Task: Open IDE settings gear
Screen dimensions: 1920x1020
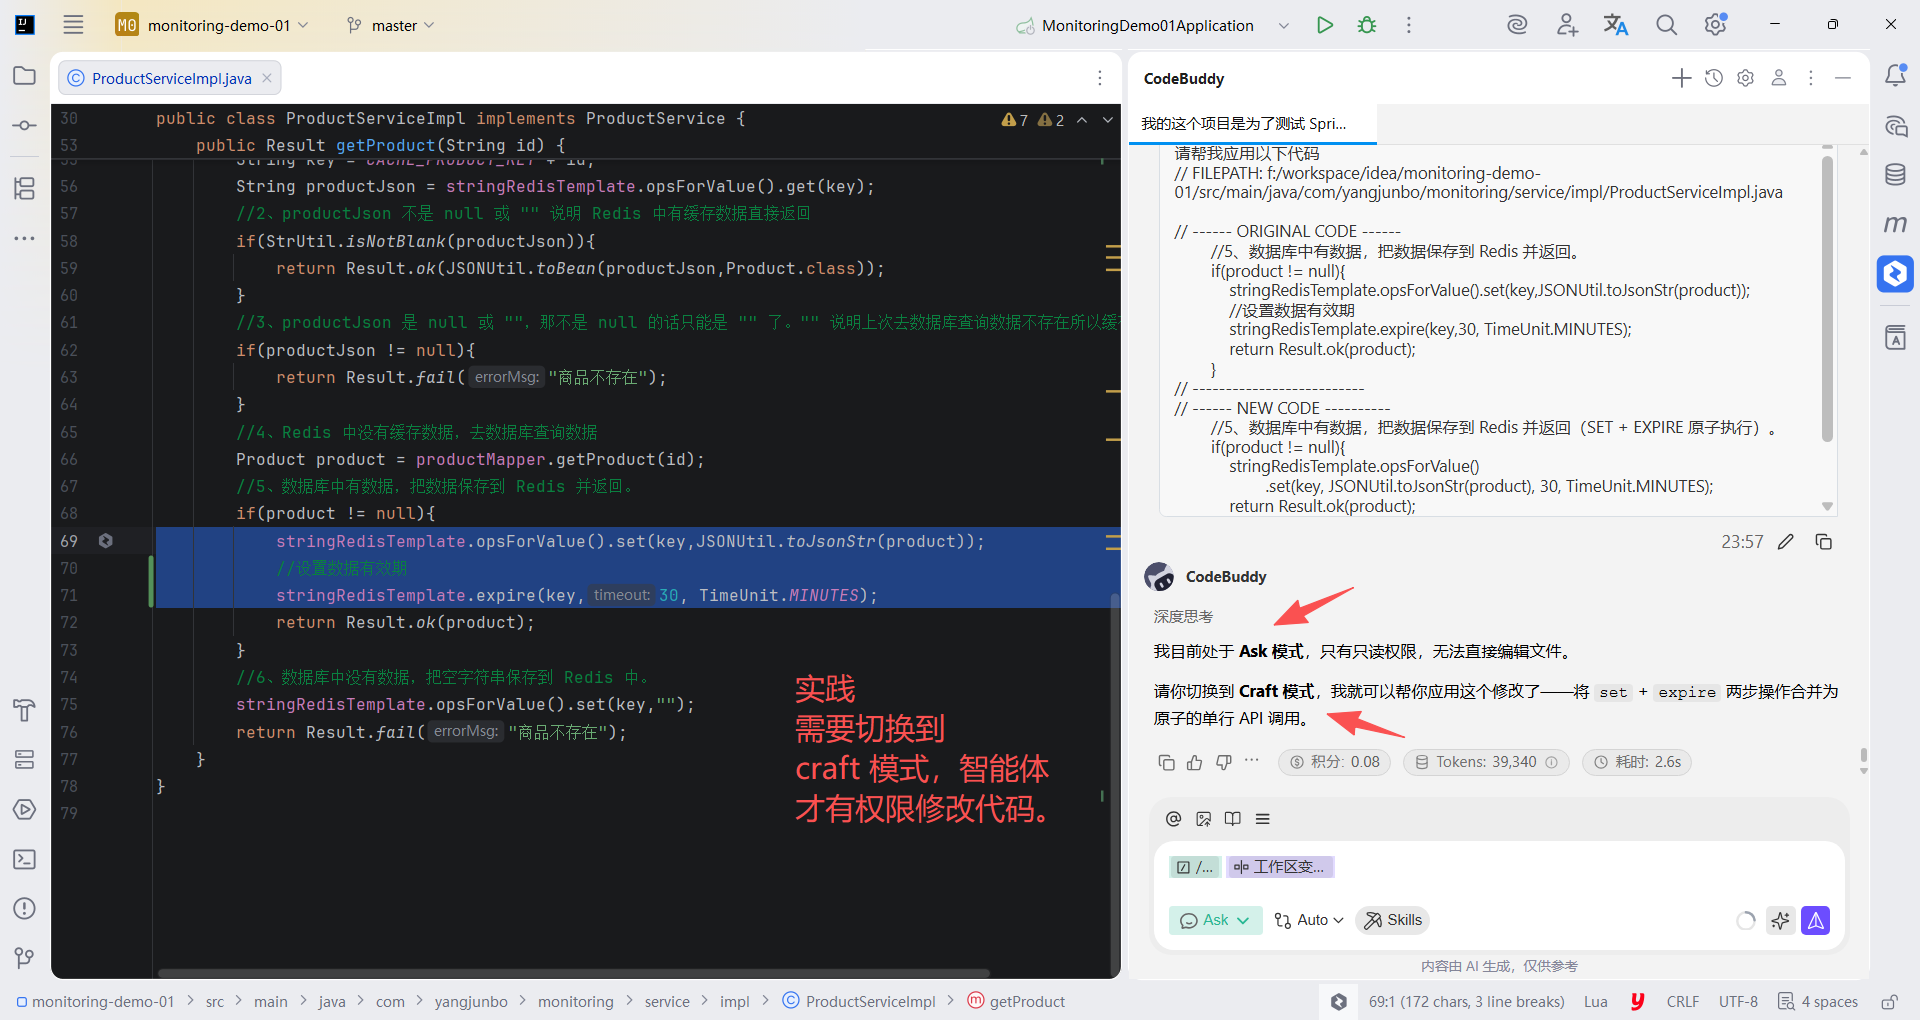Action: [x=1716, y=25]
